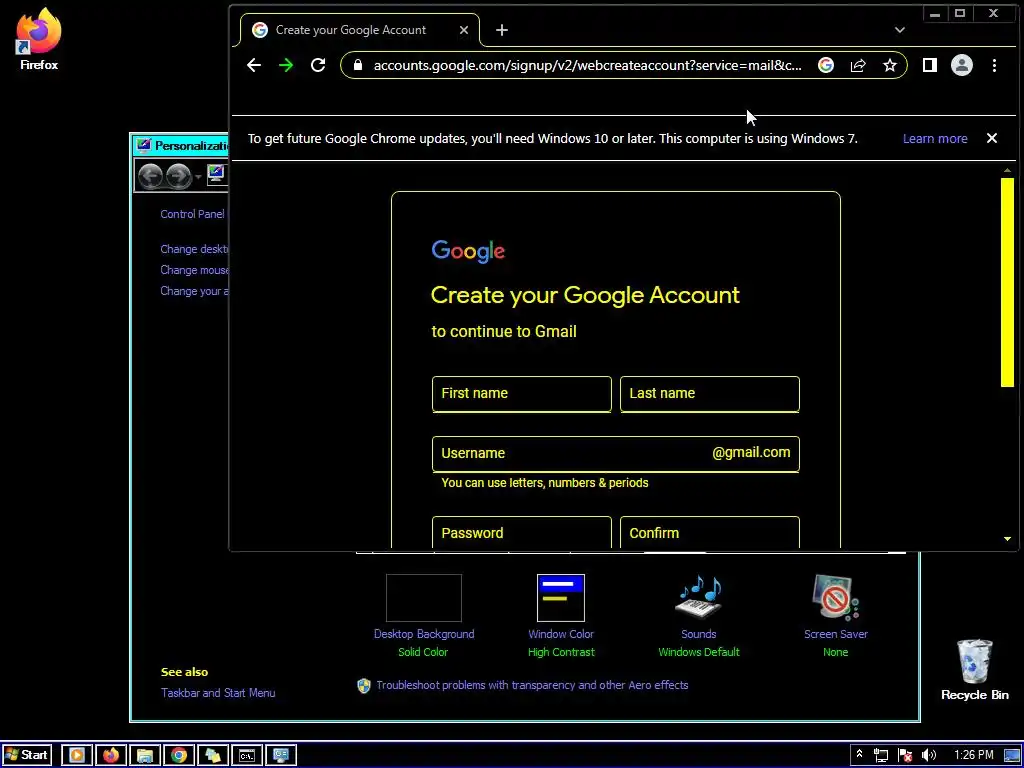
Task: Open the Start menu
Action: click(x=26, y=756)
